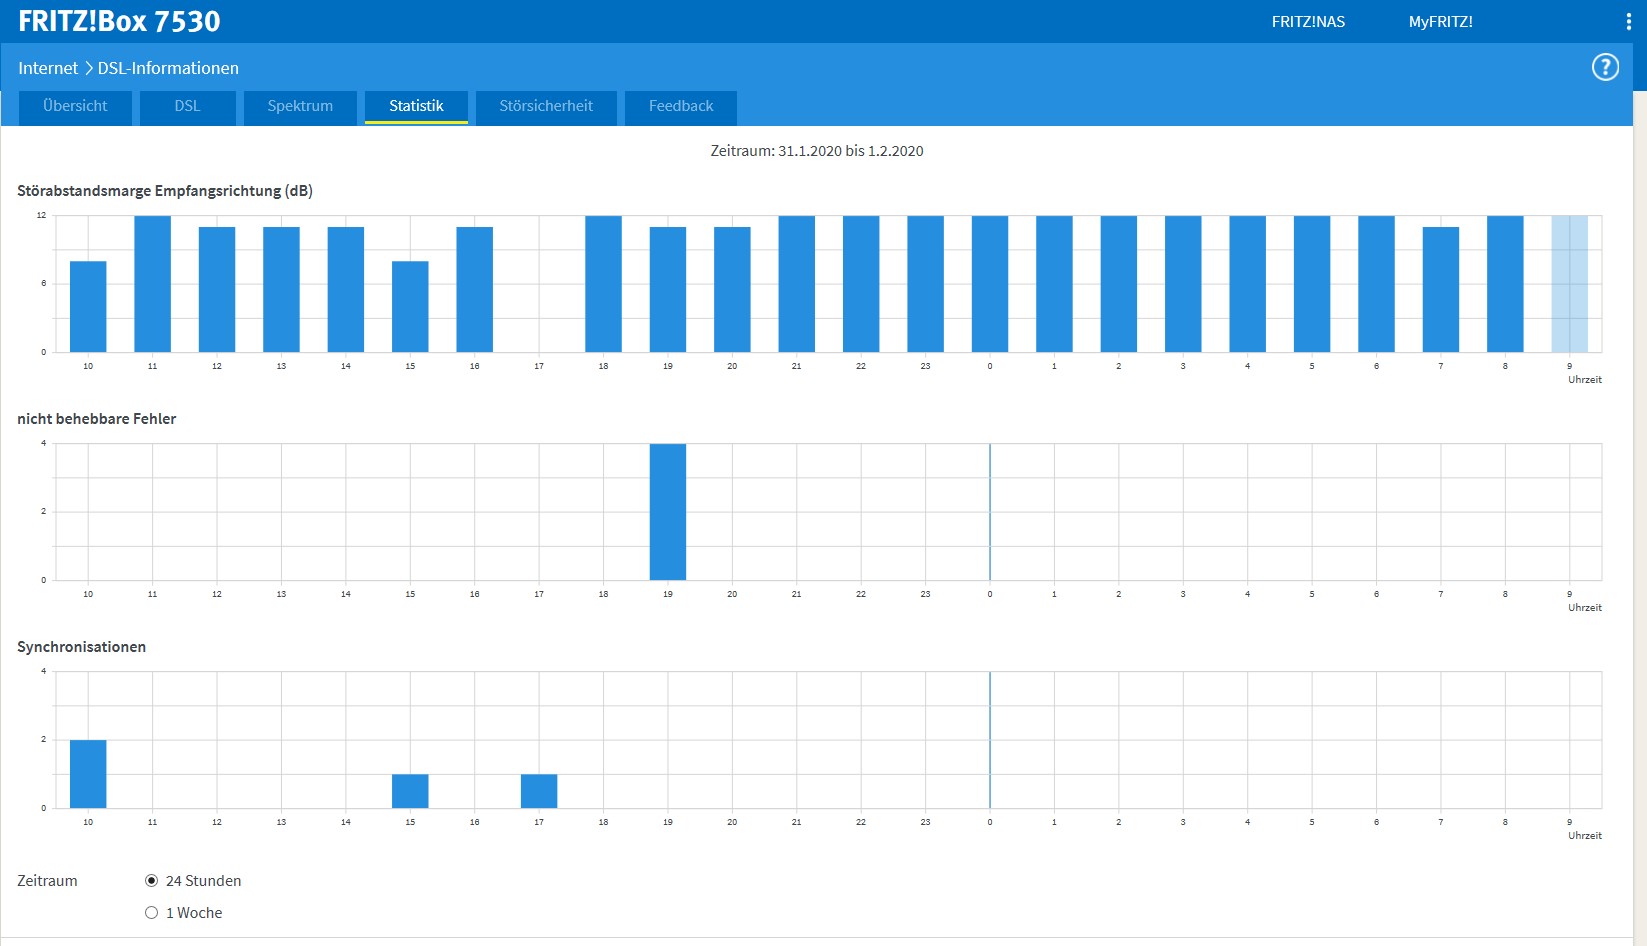Select the 24 Stunden radio button
1647x946 pixels.
pyautogui.click(x=152, y=881)
